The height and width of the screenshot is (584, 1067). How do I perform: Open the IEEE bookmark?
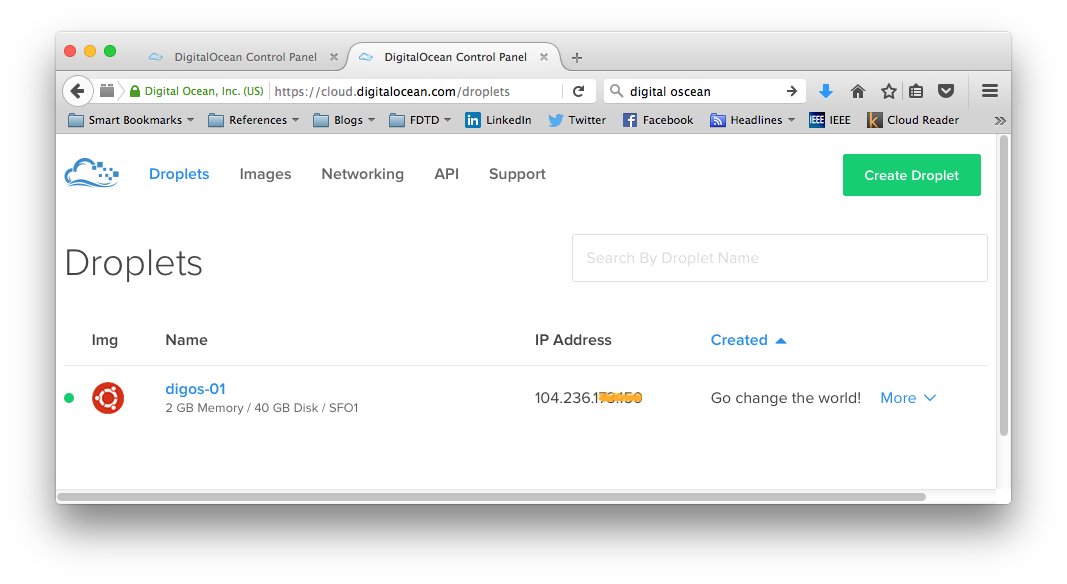coord(830,120)
